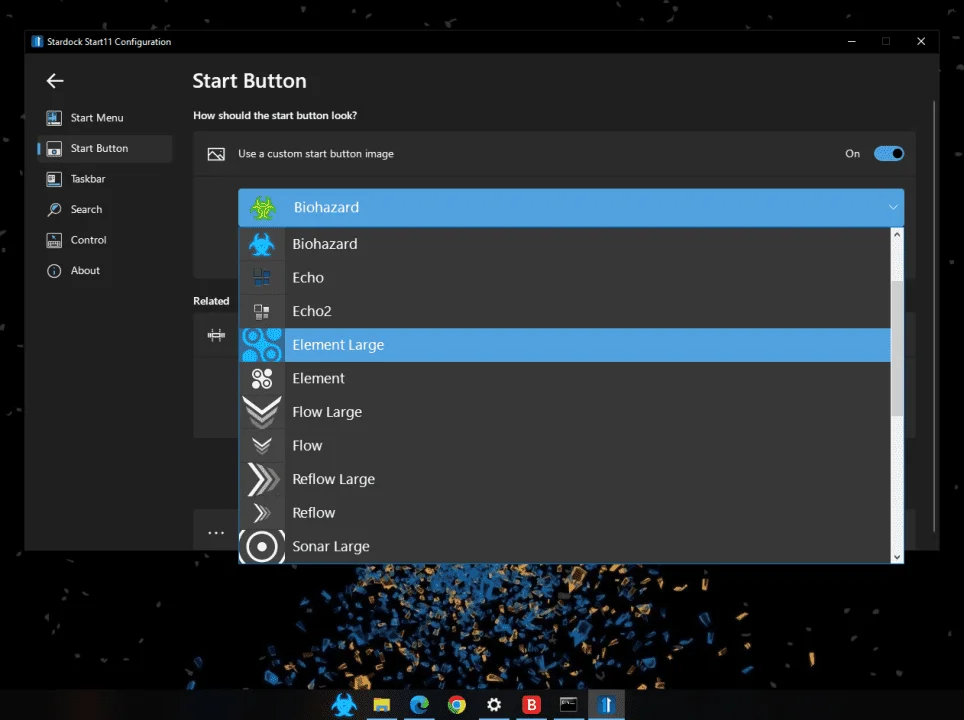This screenshot has height=720, width=964.
Task: Click the small Flow chevron icon
Action: tap(262, 446)
